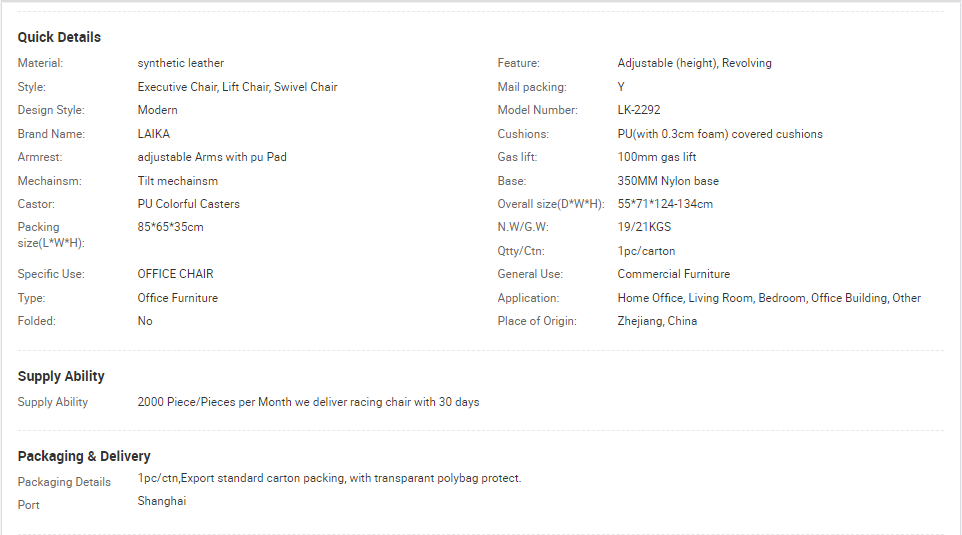
Task: Select the 85*65*35cm packing size
Action: (x=170, y=227)
